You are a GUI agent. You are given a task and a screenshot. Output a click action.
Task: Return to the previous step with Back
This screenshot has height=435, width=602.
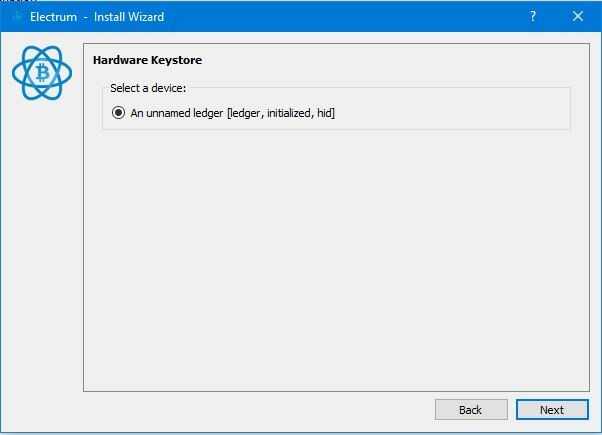471,410
